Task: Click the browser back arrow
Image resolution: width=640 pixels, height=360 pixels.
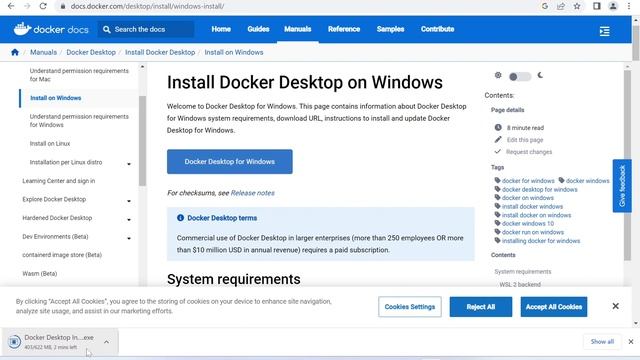Action: (11, 6)
